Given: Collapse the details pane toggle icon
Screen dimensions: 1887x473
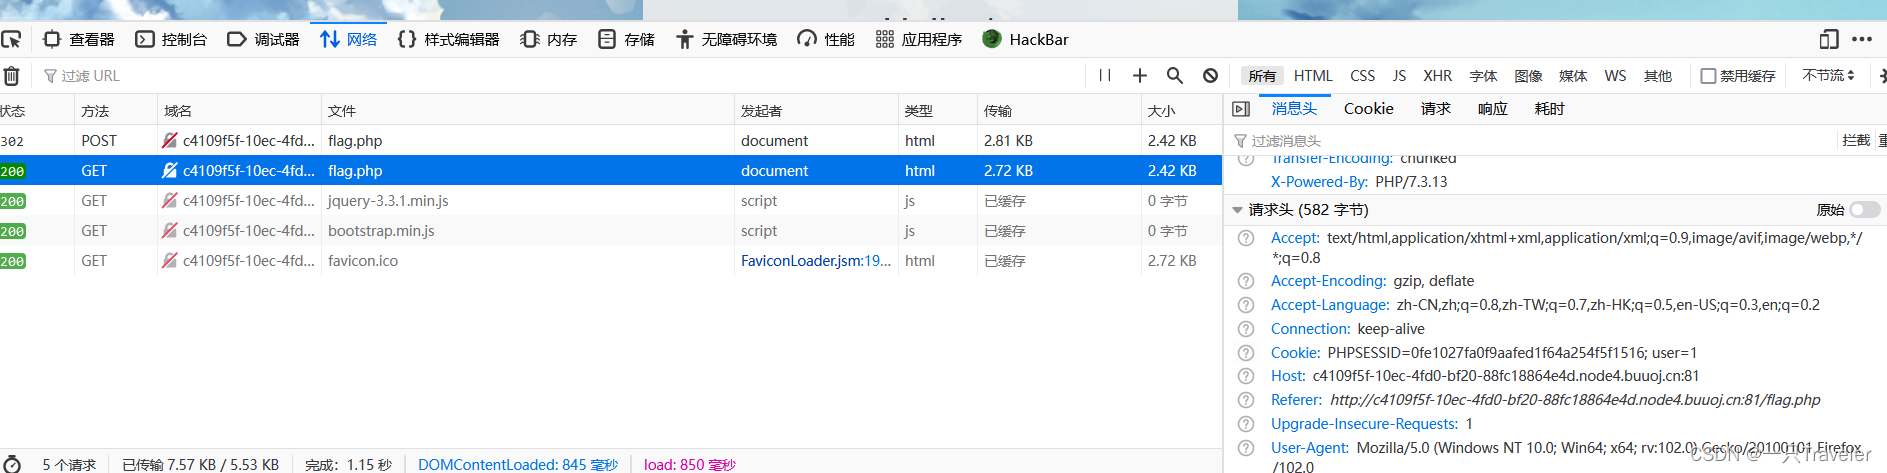Looking at the screenshot, I should pos(1241,109).
